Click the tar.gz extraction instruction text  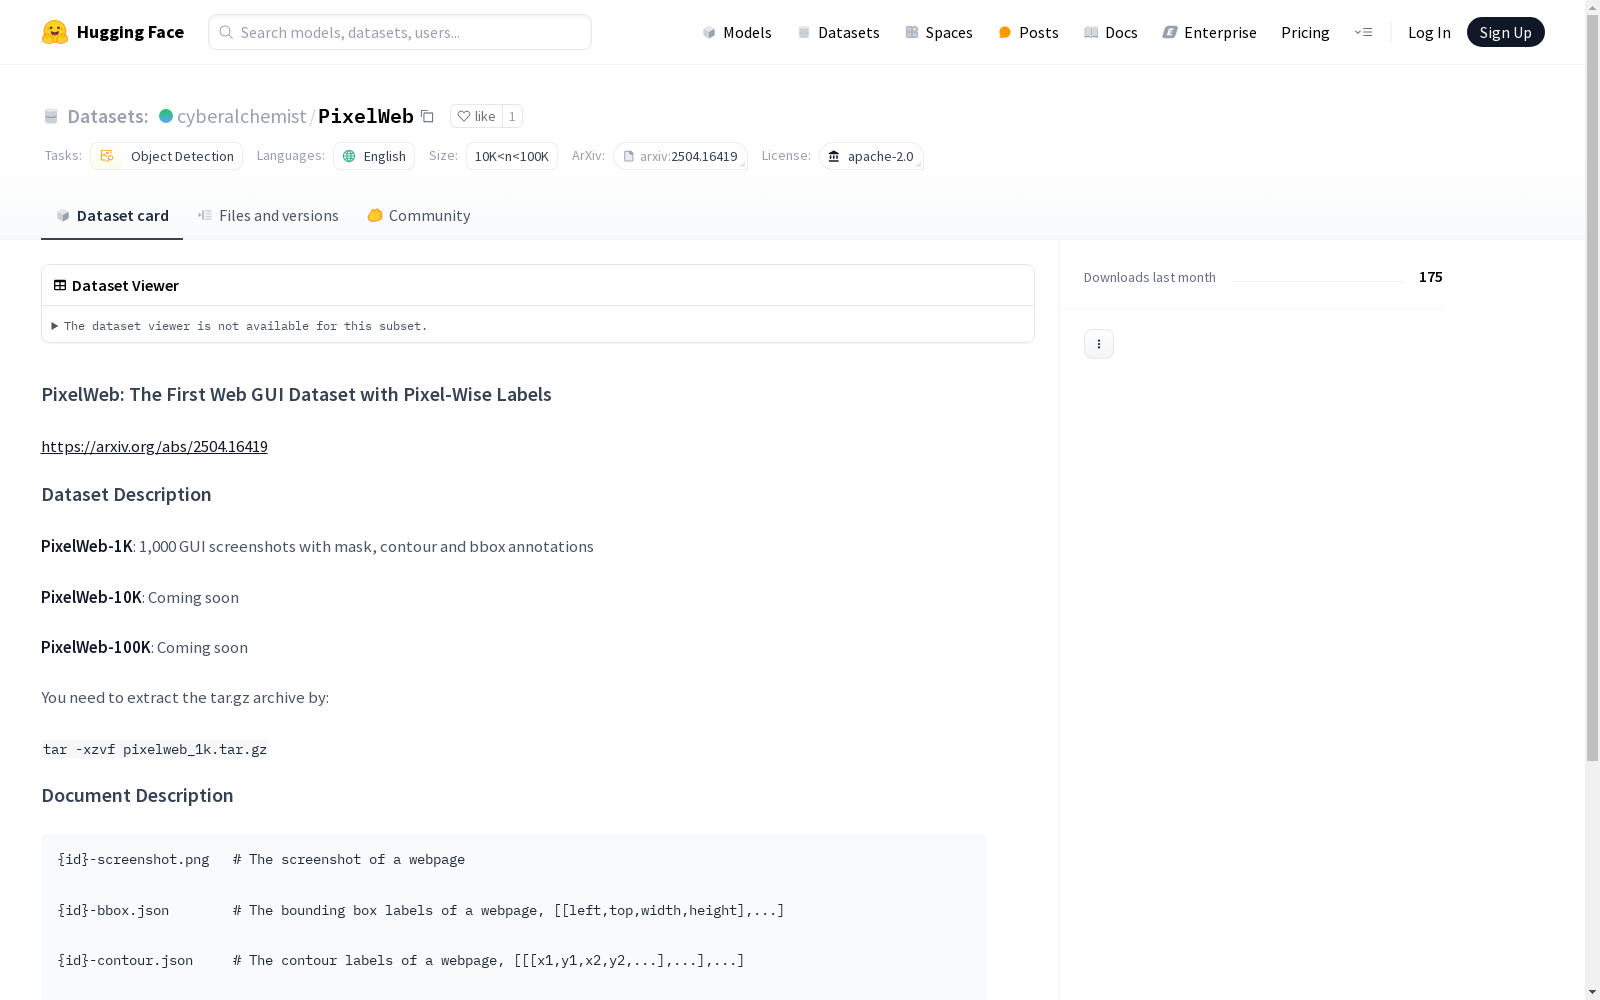pos(185,697)
